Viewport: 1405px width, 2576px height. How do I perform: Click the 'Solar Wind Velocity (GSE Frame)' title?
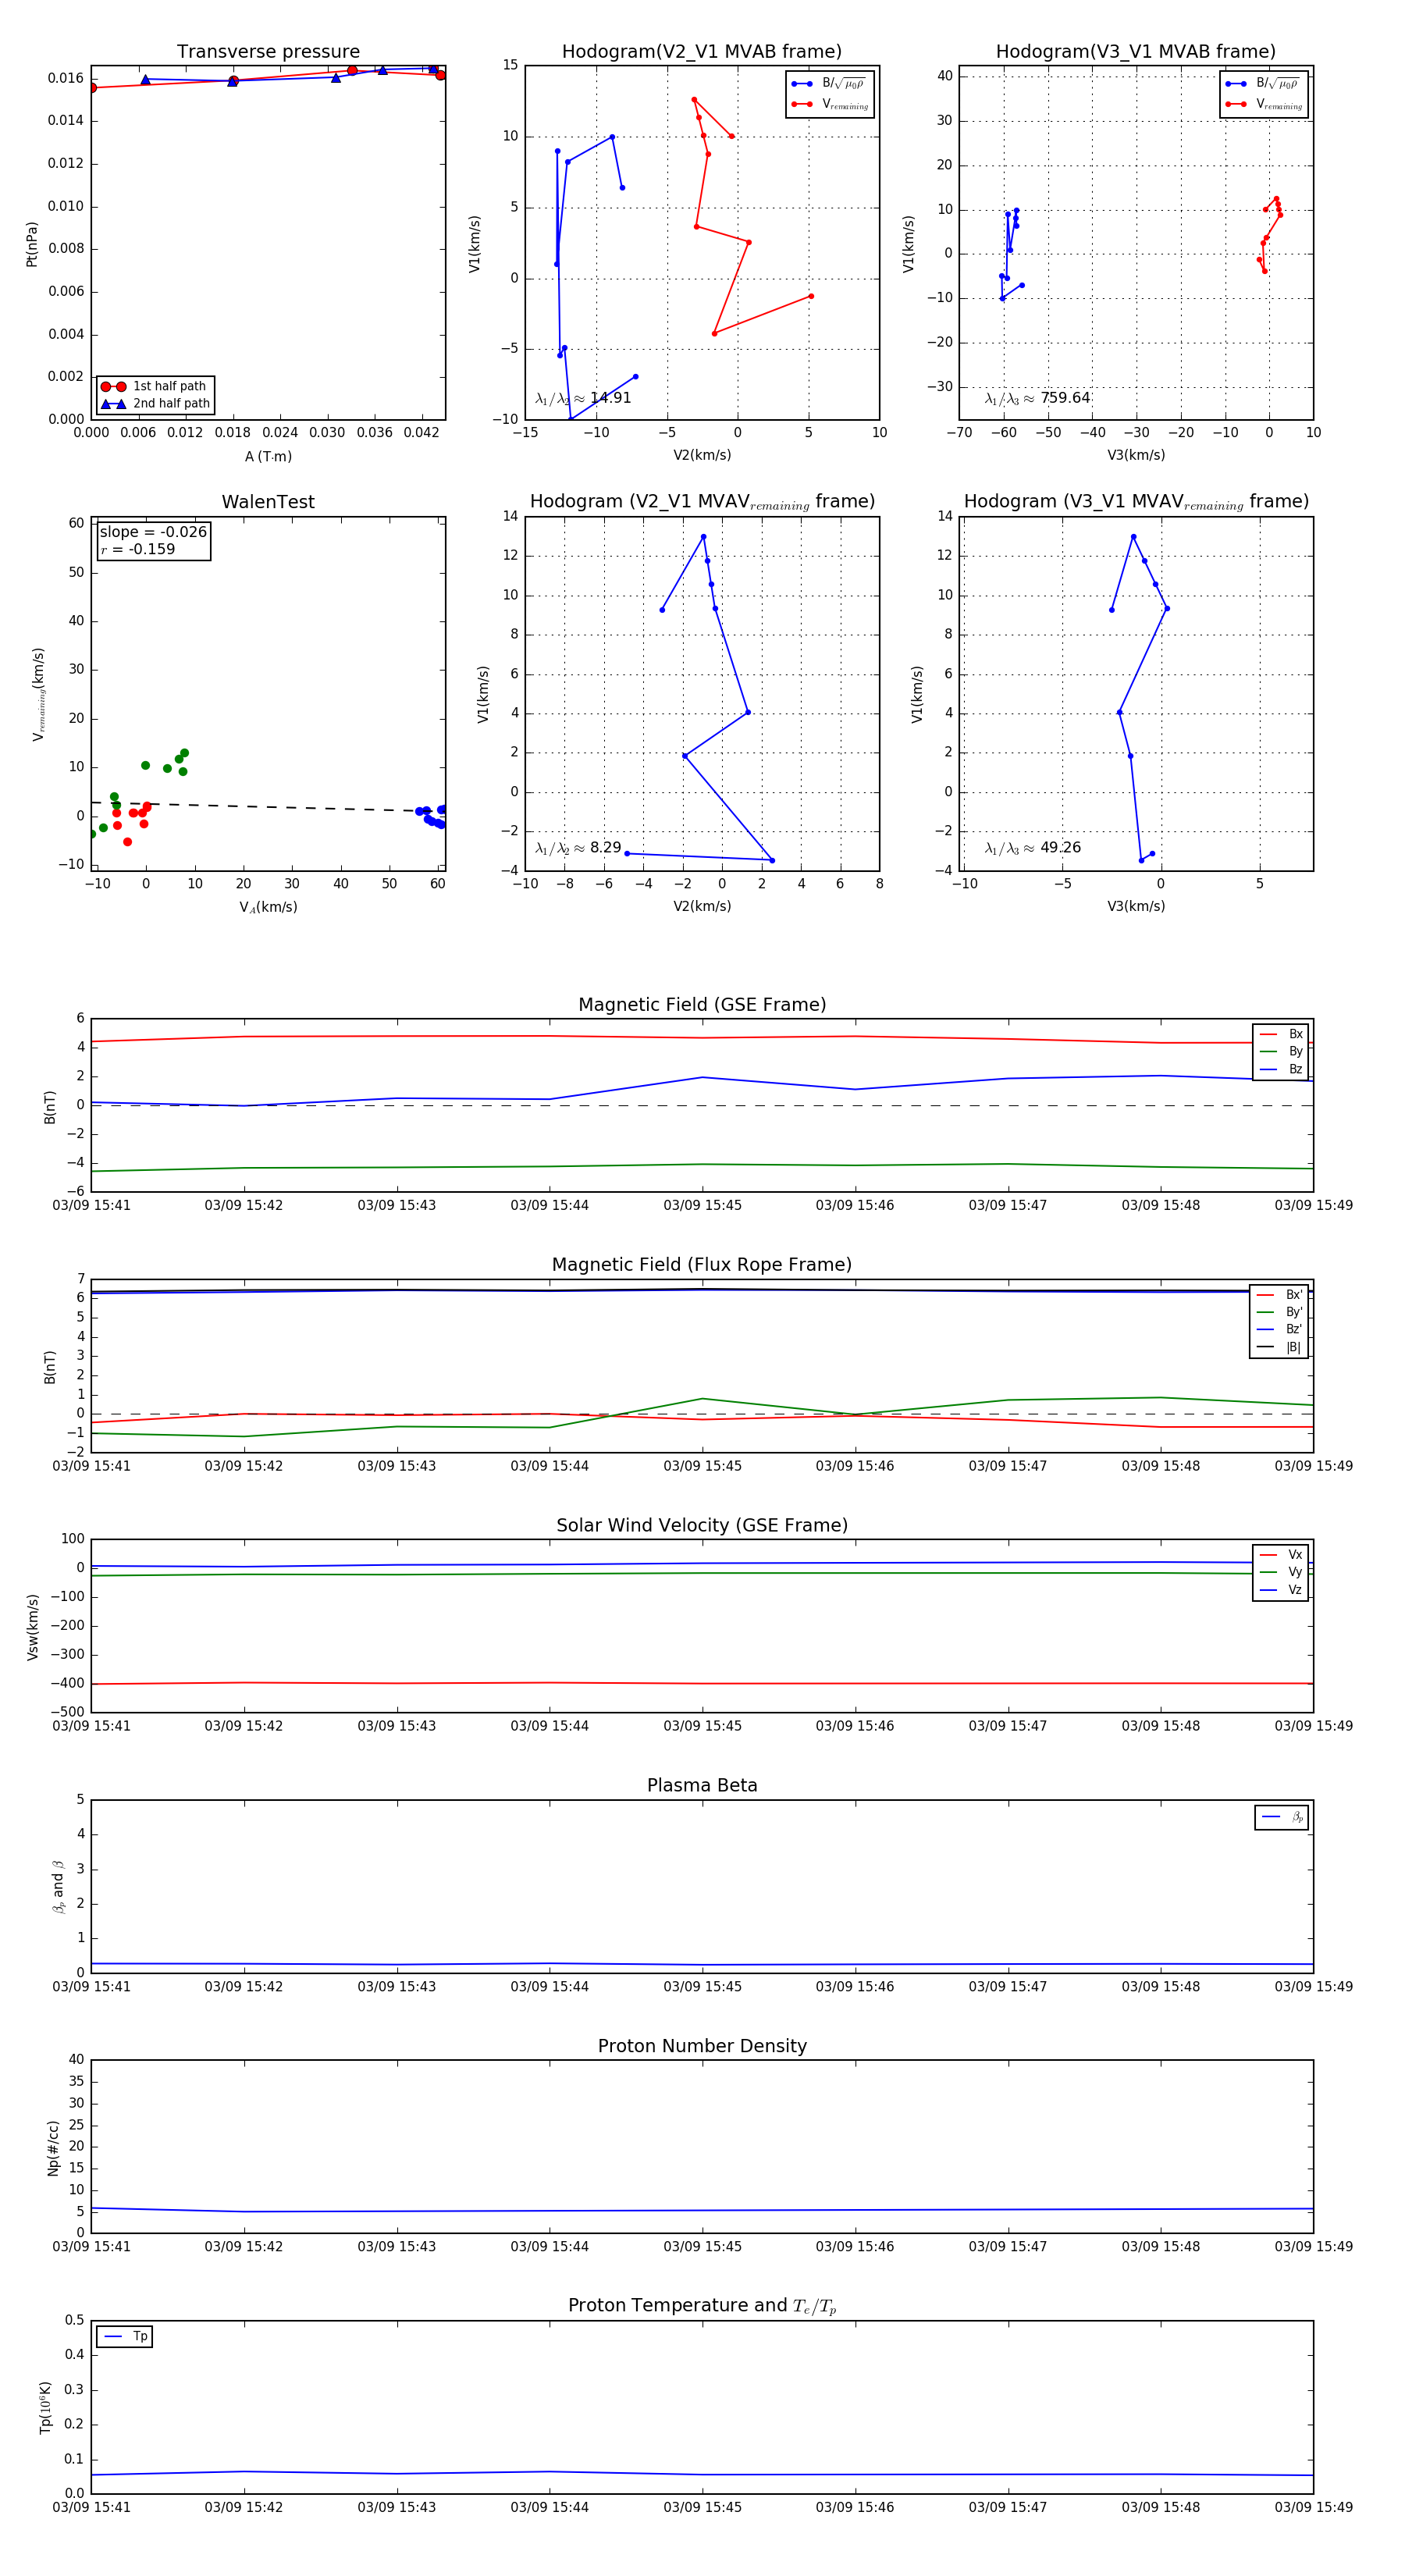[702, 1525]
